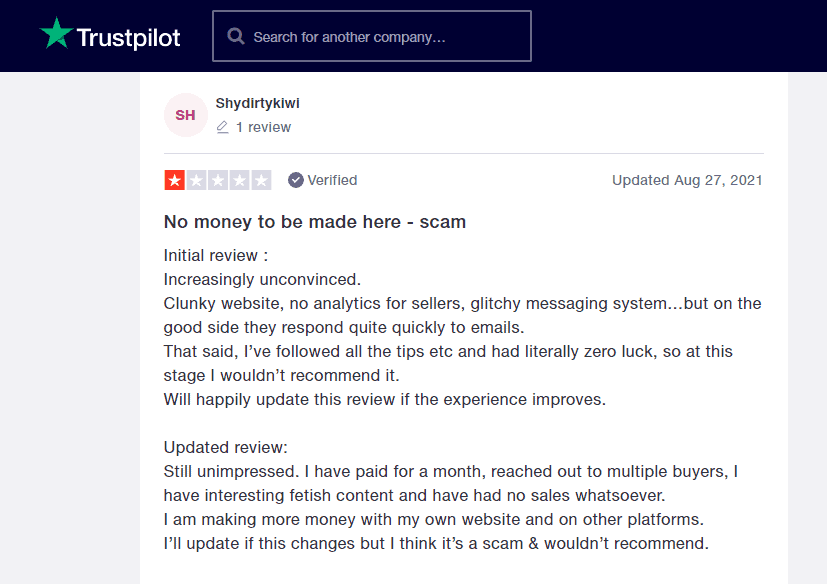Click the fifth grey rating star
This screenshot has width=827, height=584.
261,180
